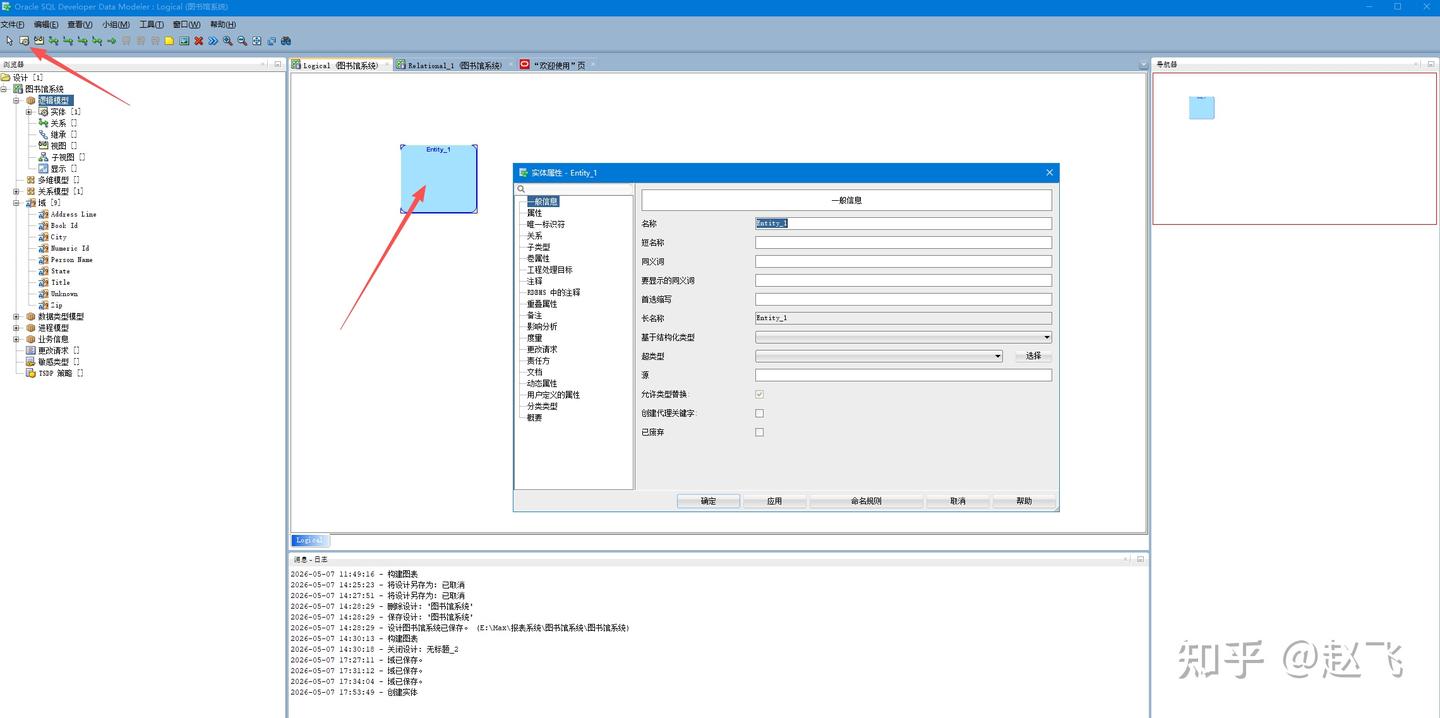This screenshot has height=718, width=1440.
Task: Open the 文件(F) menu
Action: tap(12, 24)
